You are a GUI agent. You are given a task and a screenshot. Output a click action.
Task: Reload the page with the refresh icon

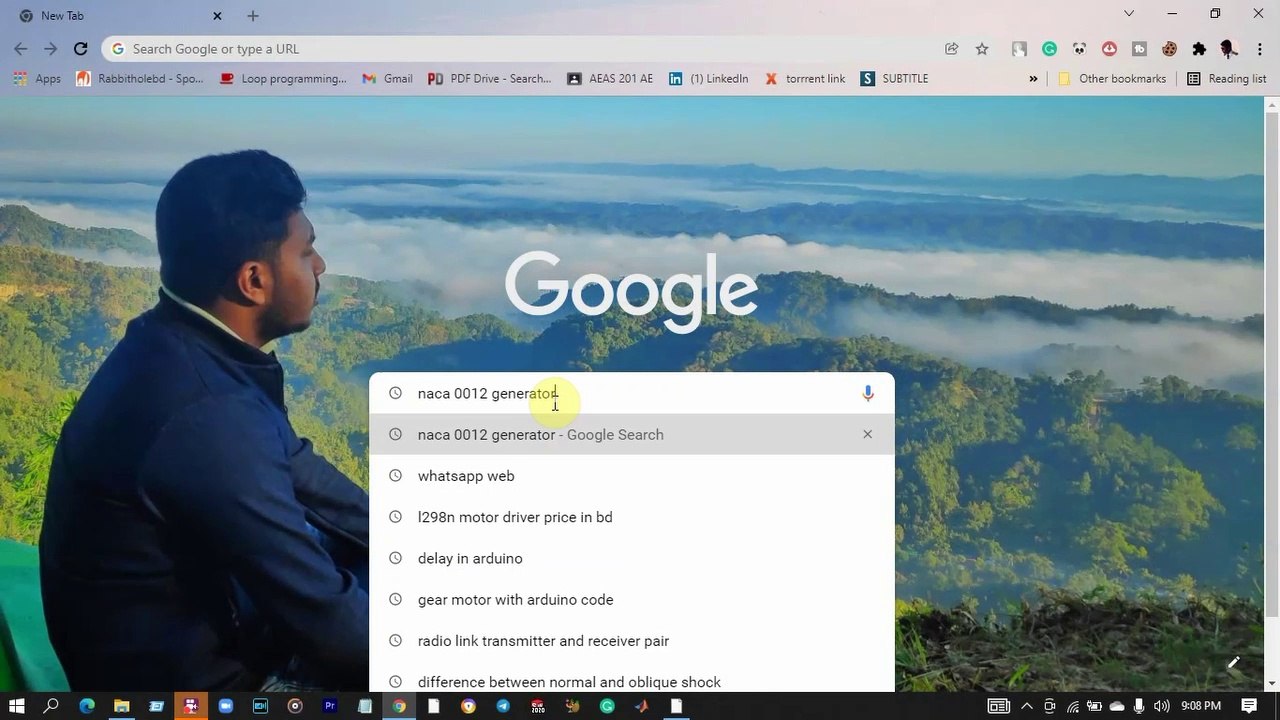(81, 49)
